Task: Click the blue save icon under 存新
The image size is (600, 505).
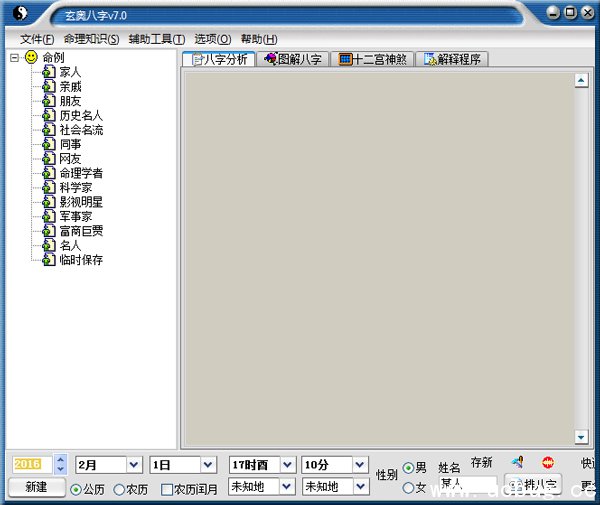Action: point(517,462)
